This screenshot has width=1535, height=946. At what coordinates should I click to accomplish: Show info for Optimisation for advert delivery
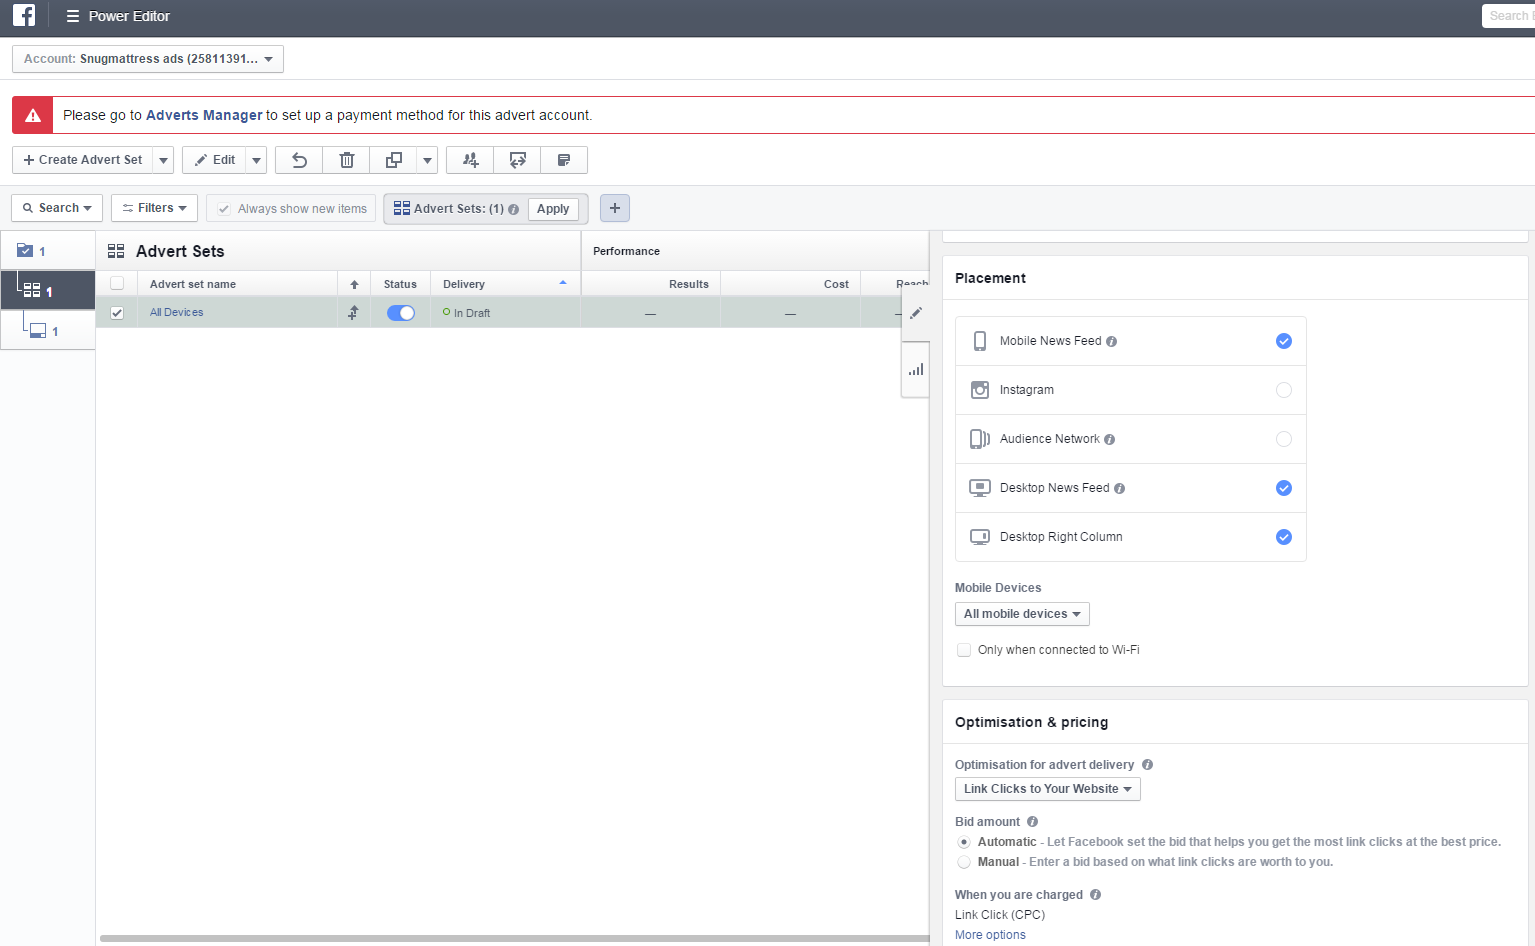coord(1148,765)
